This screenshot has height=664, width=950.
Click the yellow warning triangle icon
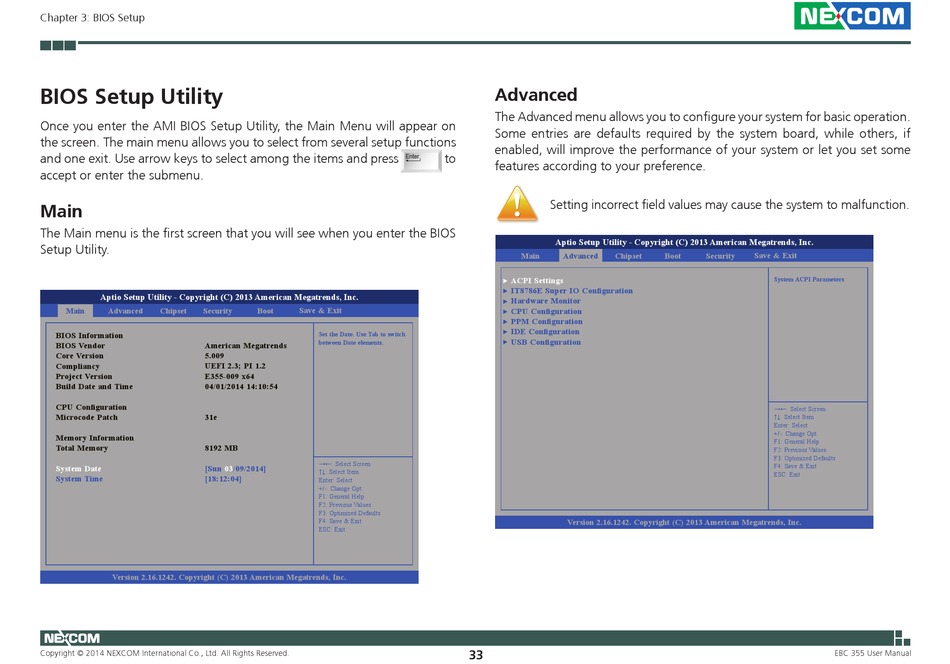516,203
